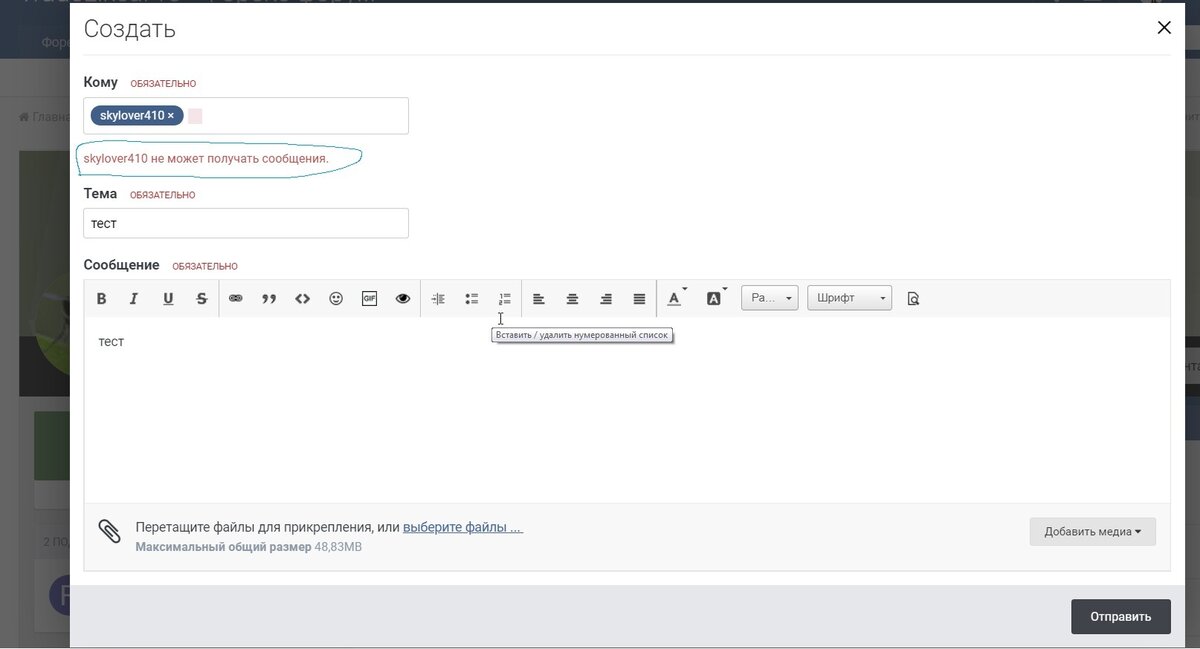
Task: Open the emoji picker
Action: pyautogui.click(x=336, y=298)
